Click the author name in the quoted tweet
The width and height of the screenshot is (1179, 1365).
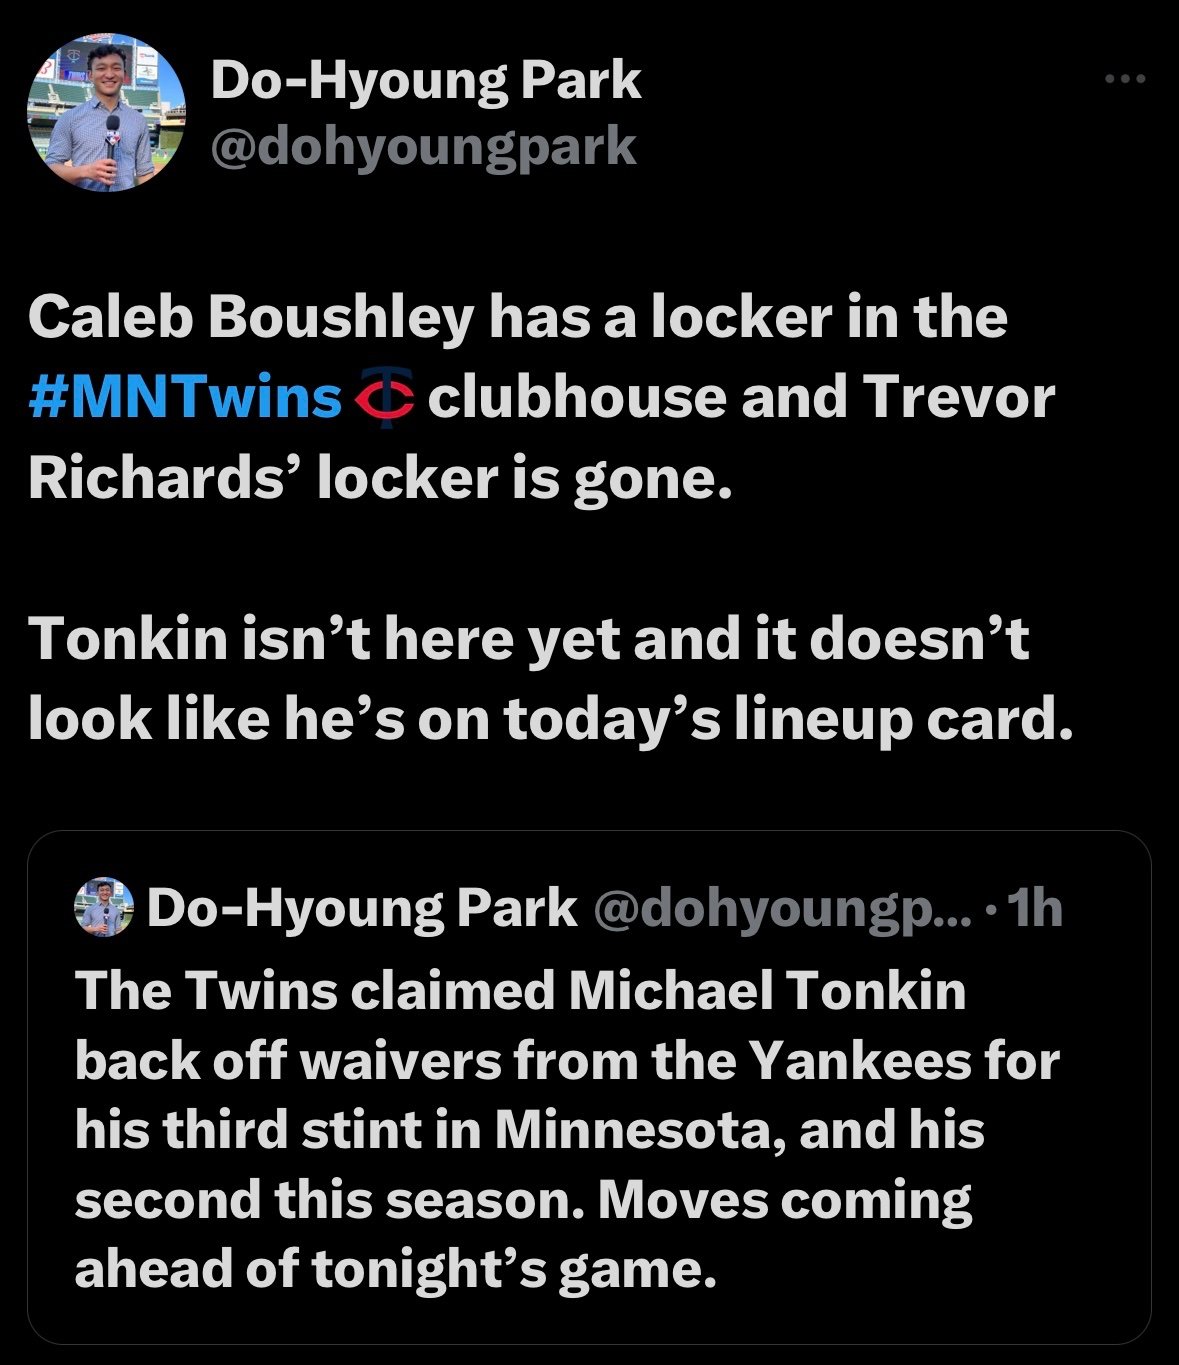[362, 908]
